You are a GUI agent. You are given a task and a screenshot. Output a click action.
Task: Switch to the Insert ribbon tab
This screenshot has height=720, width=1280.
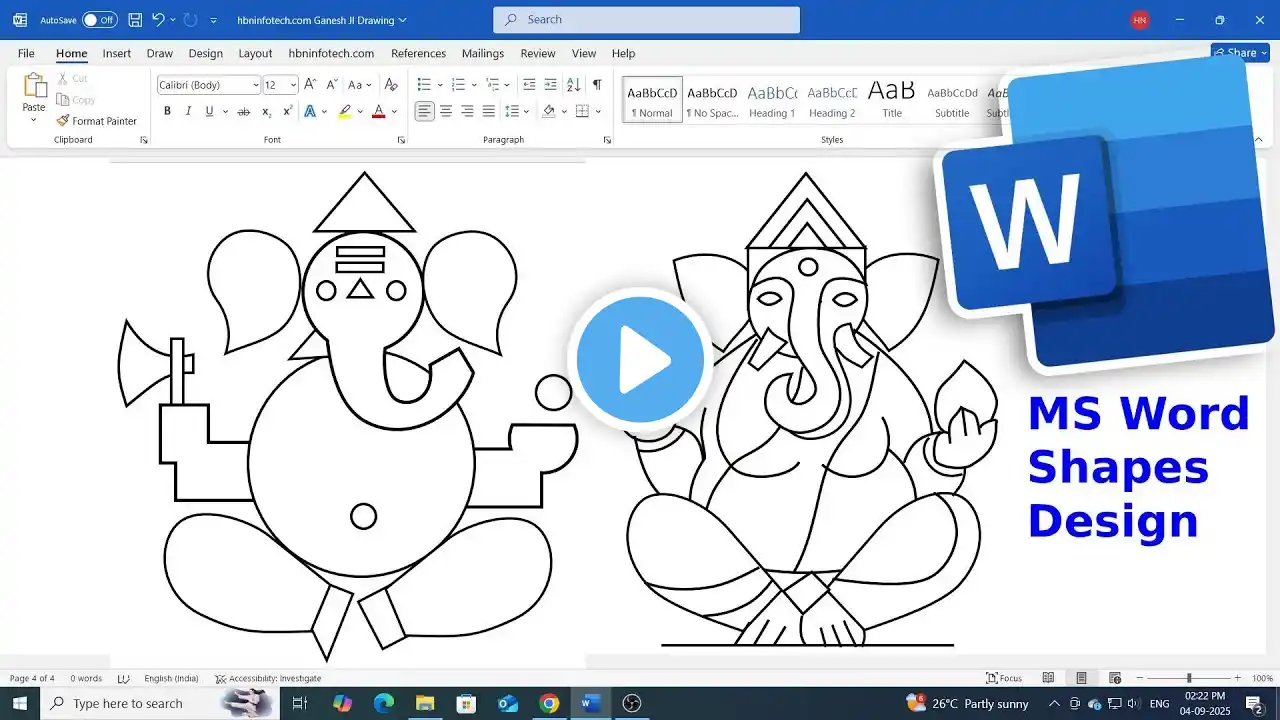pyautogui.click(x=117, y=53)
